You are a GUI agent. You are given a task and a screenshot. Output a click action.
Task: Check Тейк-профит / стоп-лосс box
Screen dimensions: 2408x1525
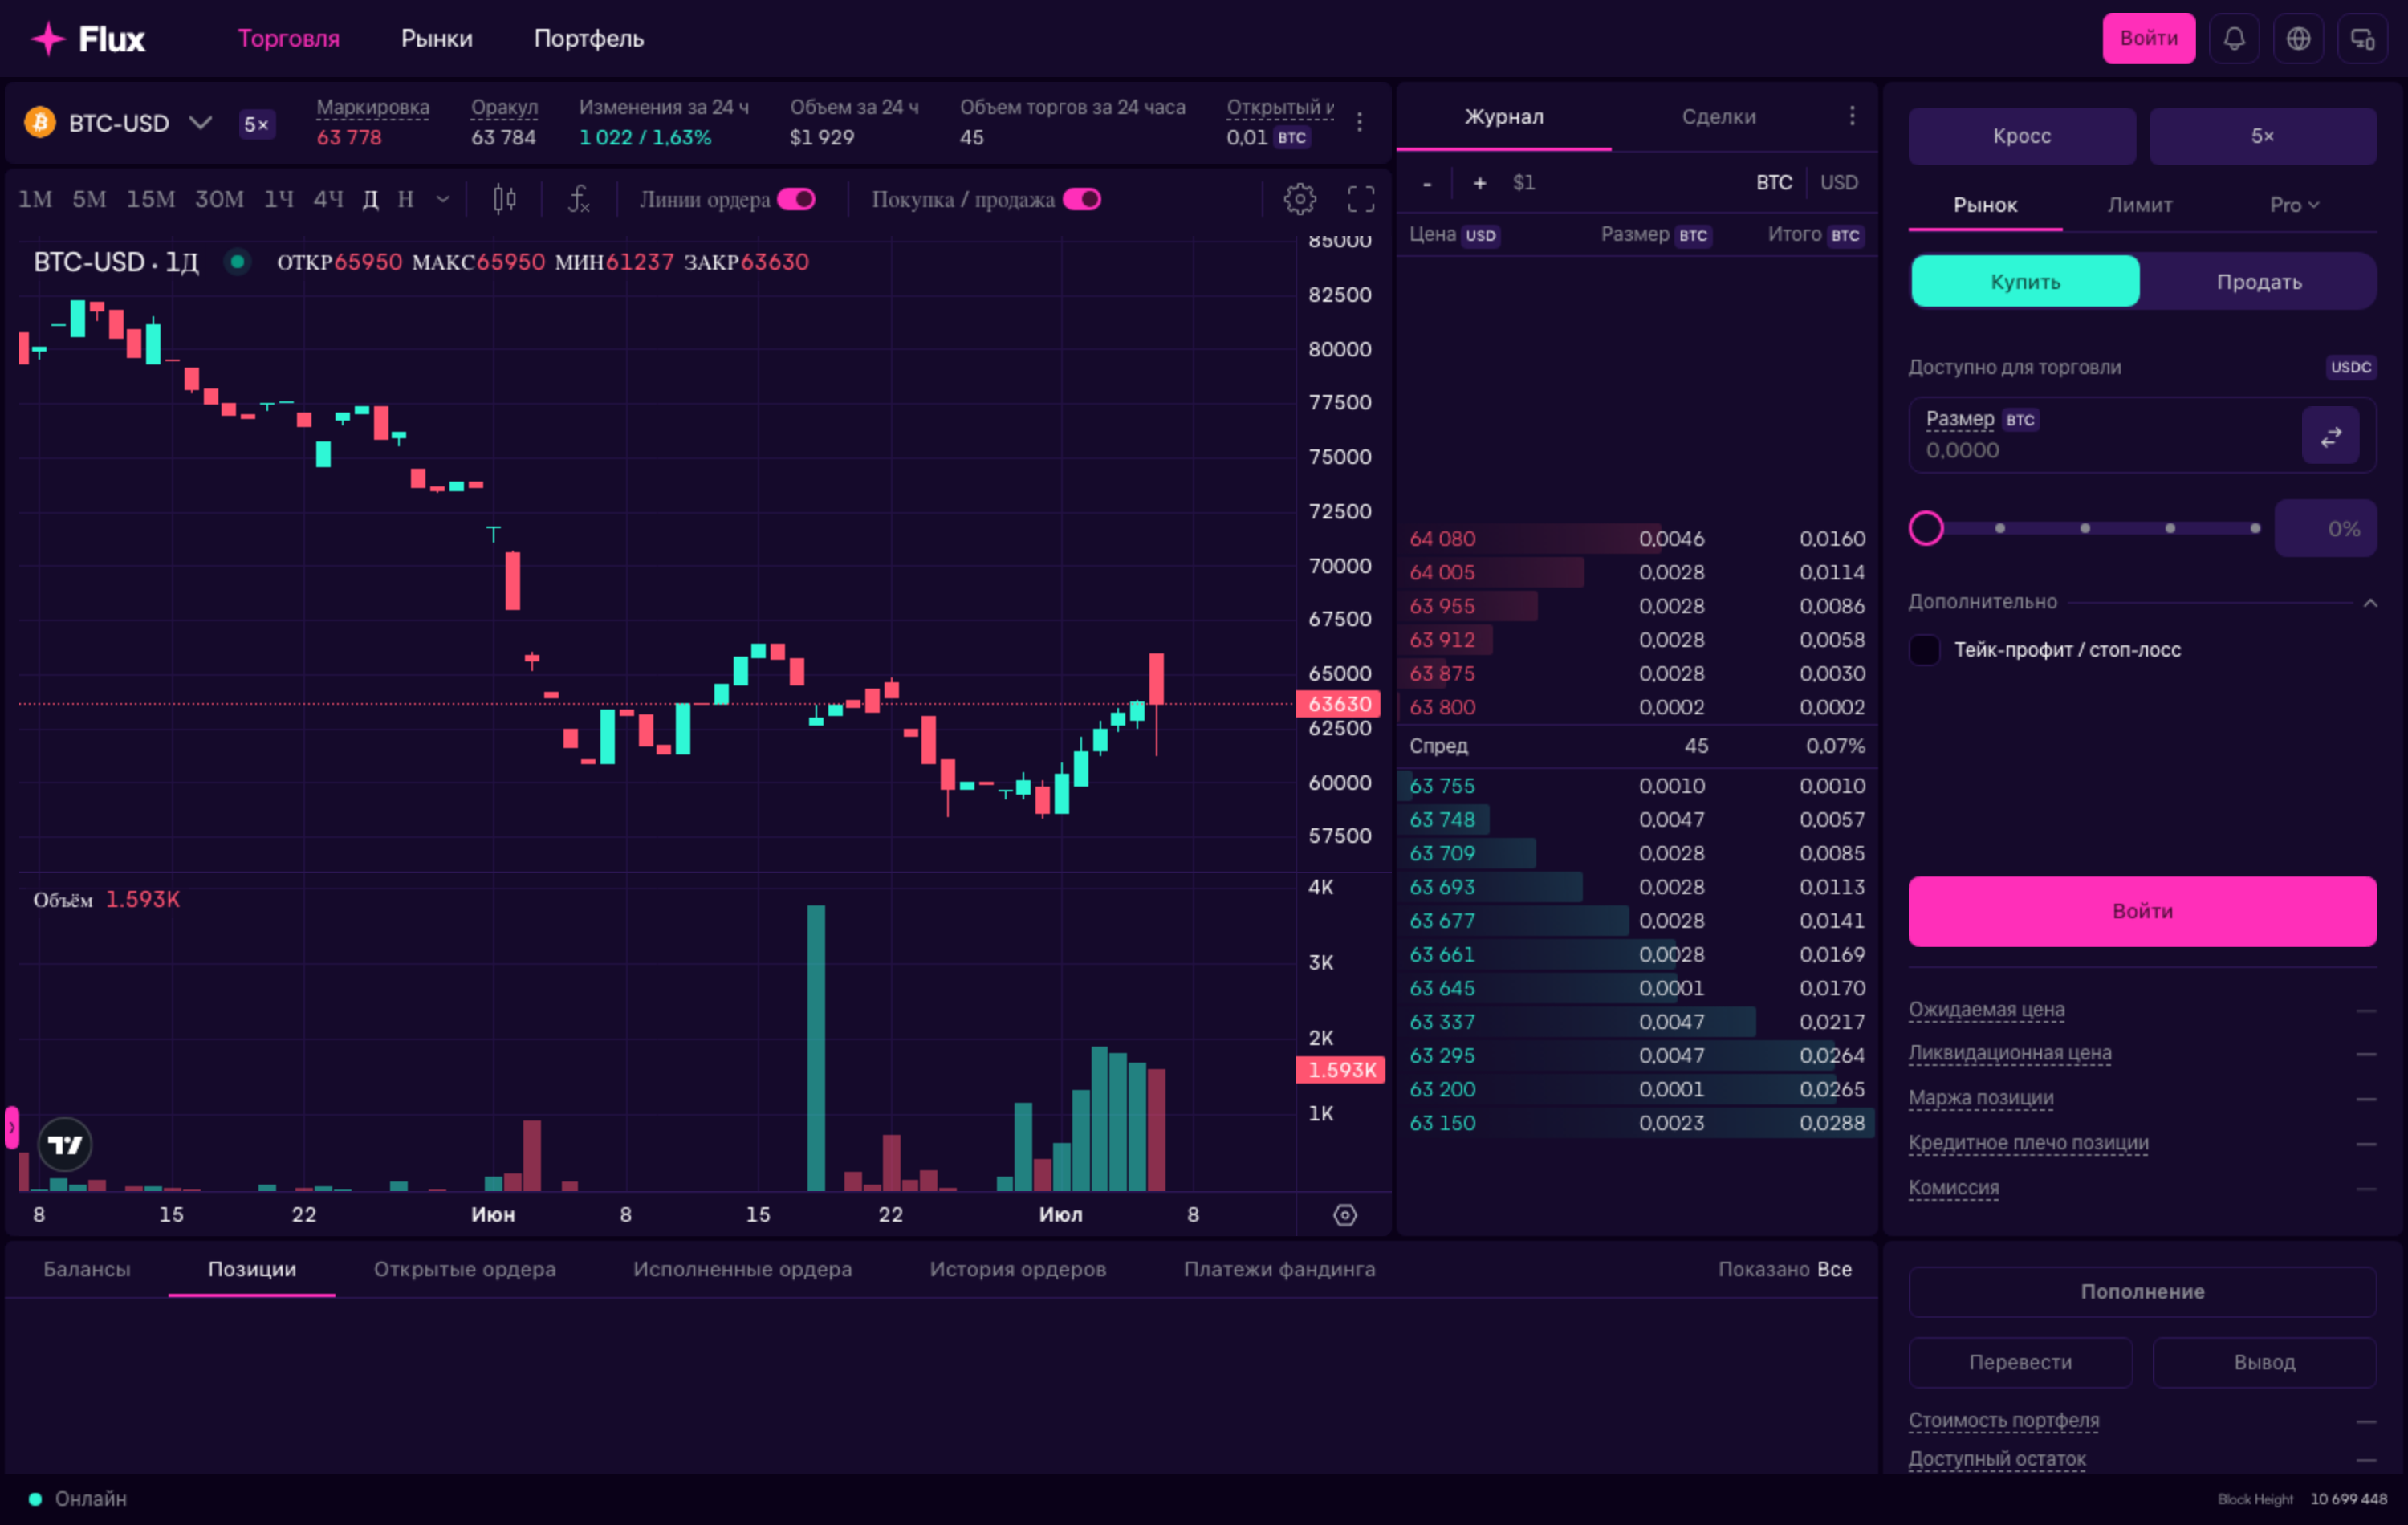[x=1924, y=650]
